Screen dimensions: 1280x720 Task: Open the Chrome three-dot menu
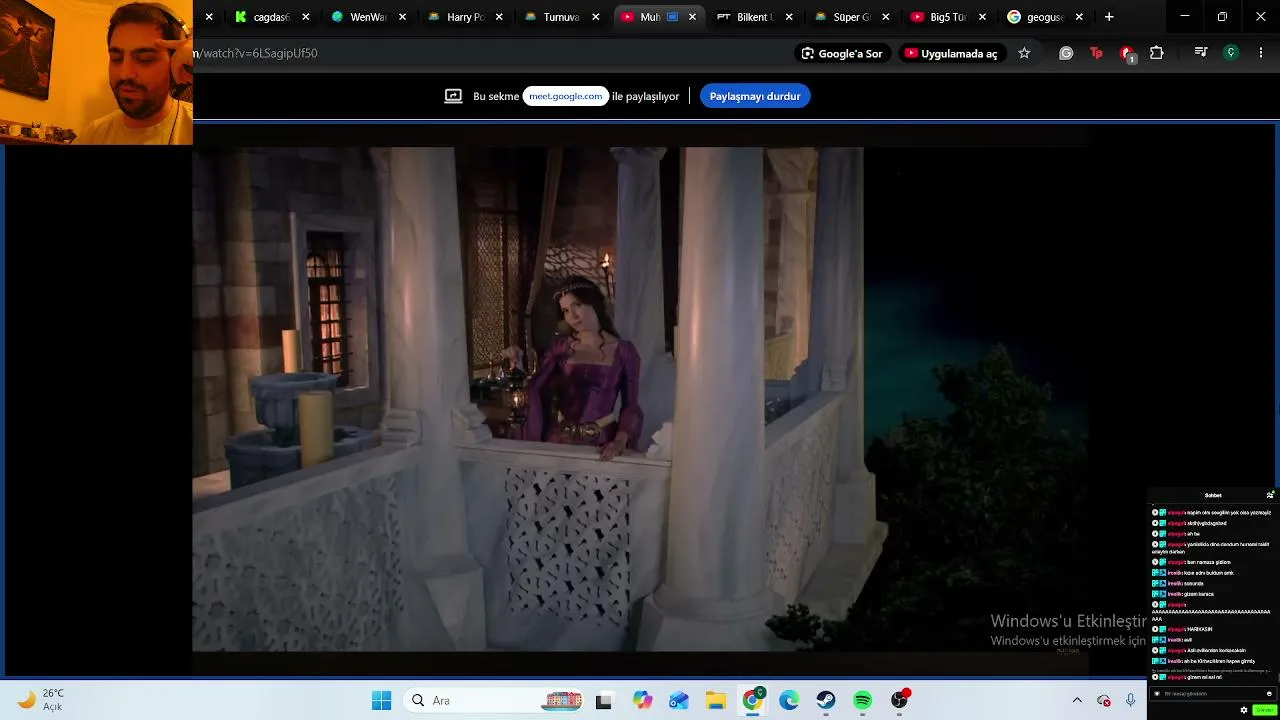pyautogui.click(x=1261, y=53)
